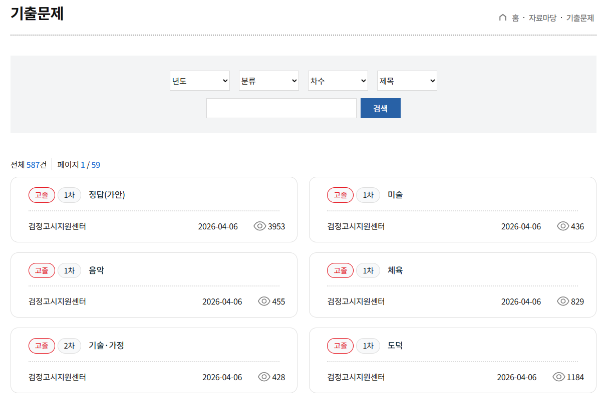Image resolution: width=600 pixels, height=399 pixels.
Task: Click 1차 badge on 도덕 card
Action: tap(368, 346)
